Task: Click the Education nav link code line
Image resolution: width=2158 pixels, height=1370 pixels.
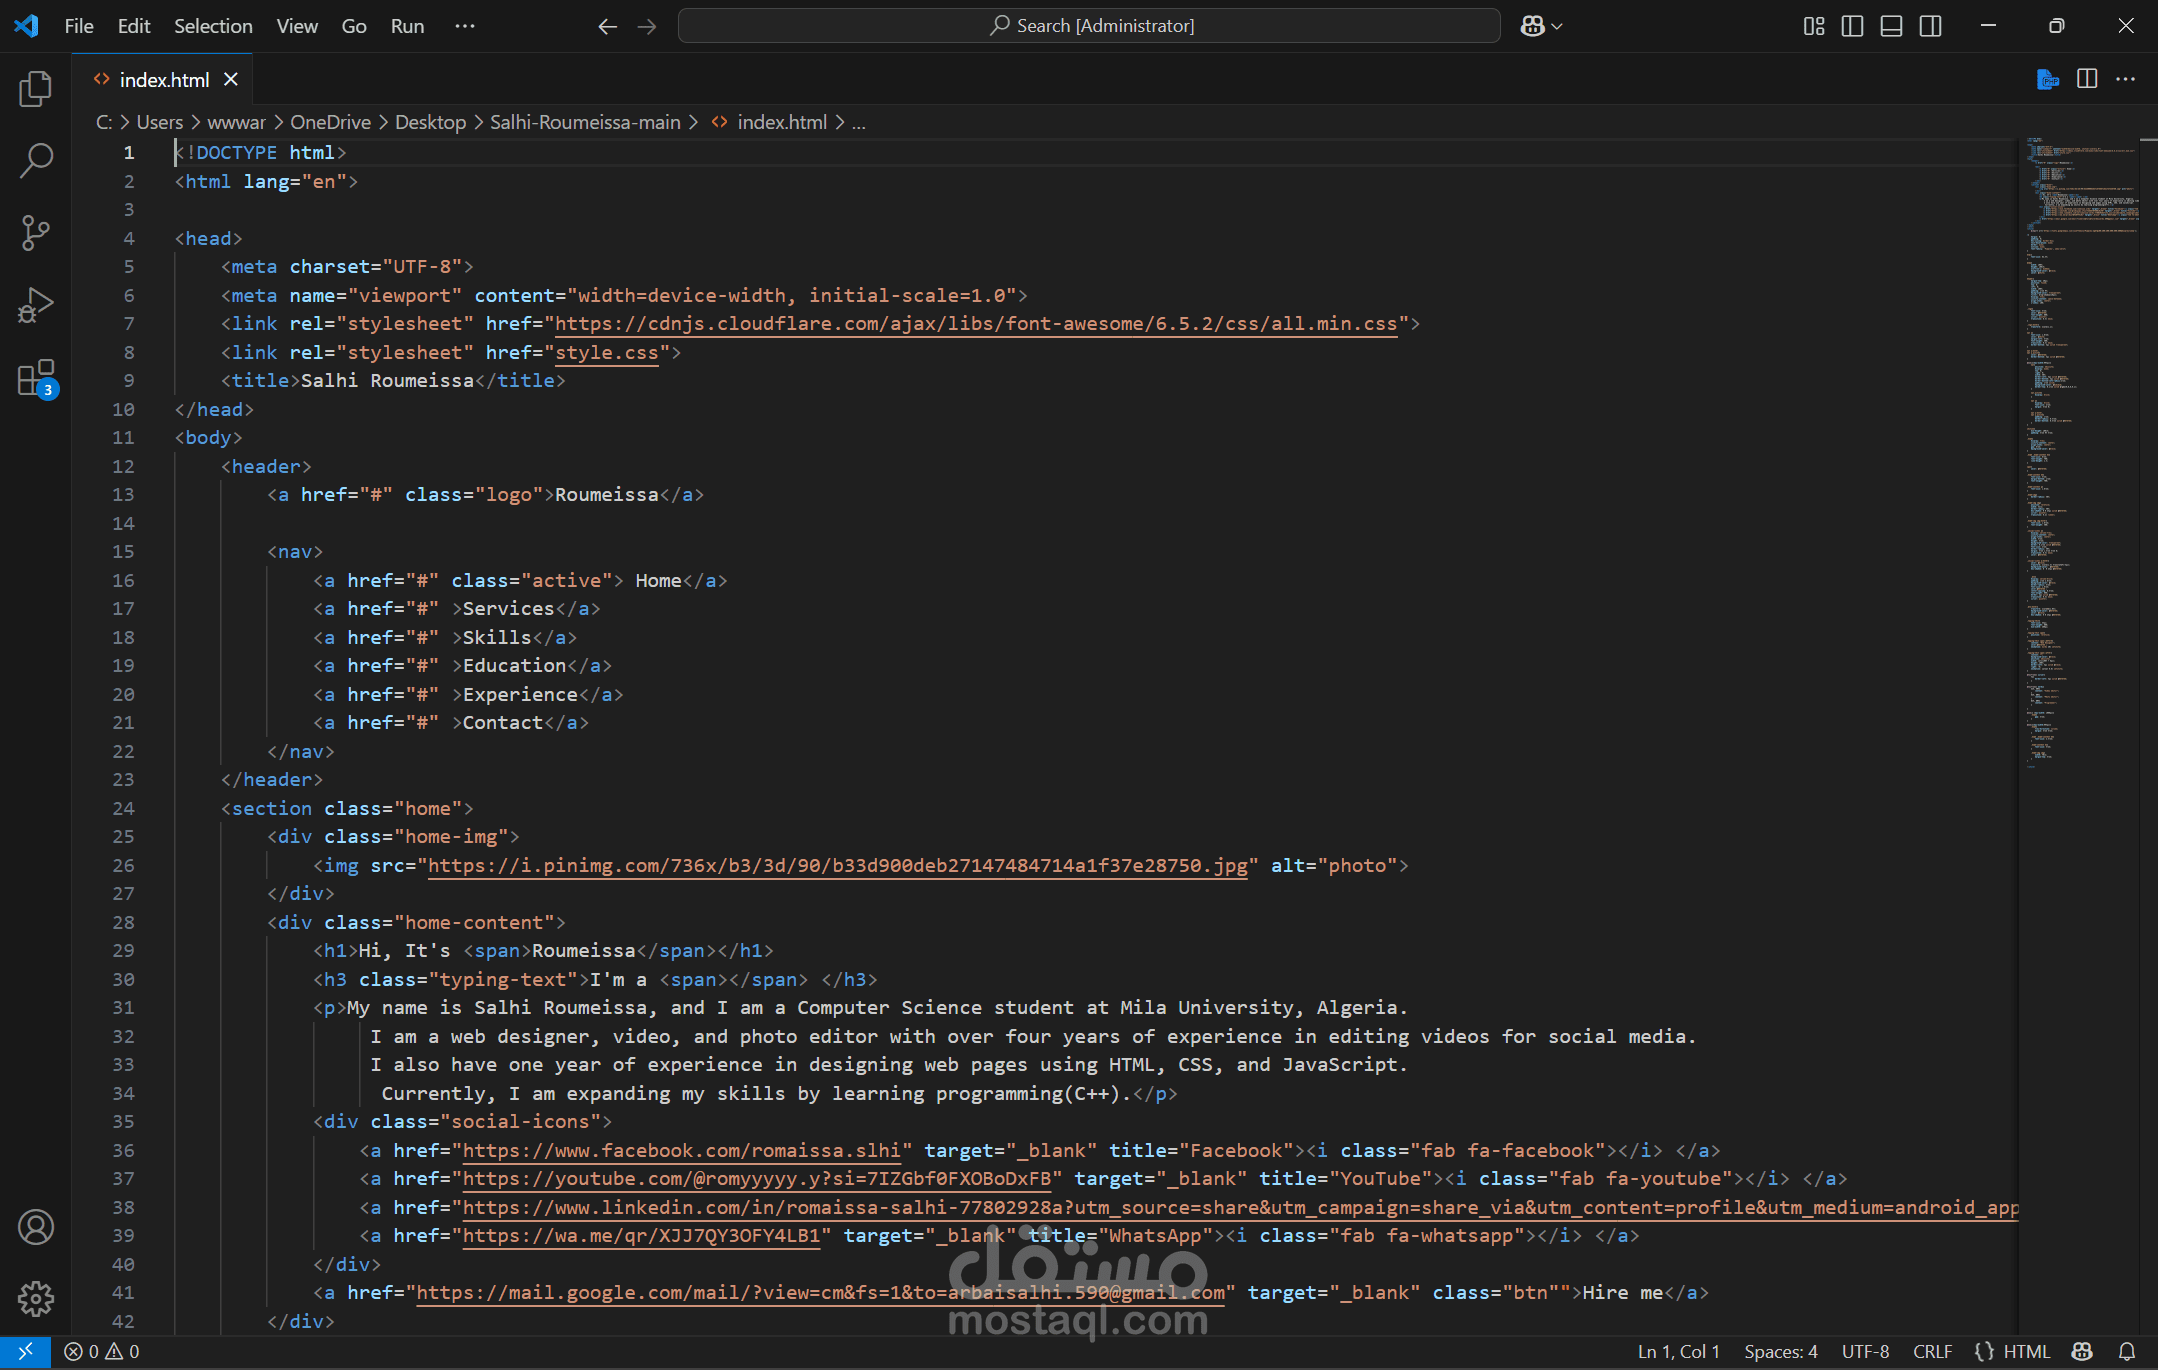Action: click(x=462, y=666)
